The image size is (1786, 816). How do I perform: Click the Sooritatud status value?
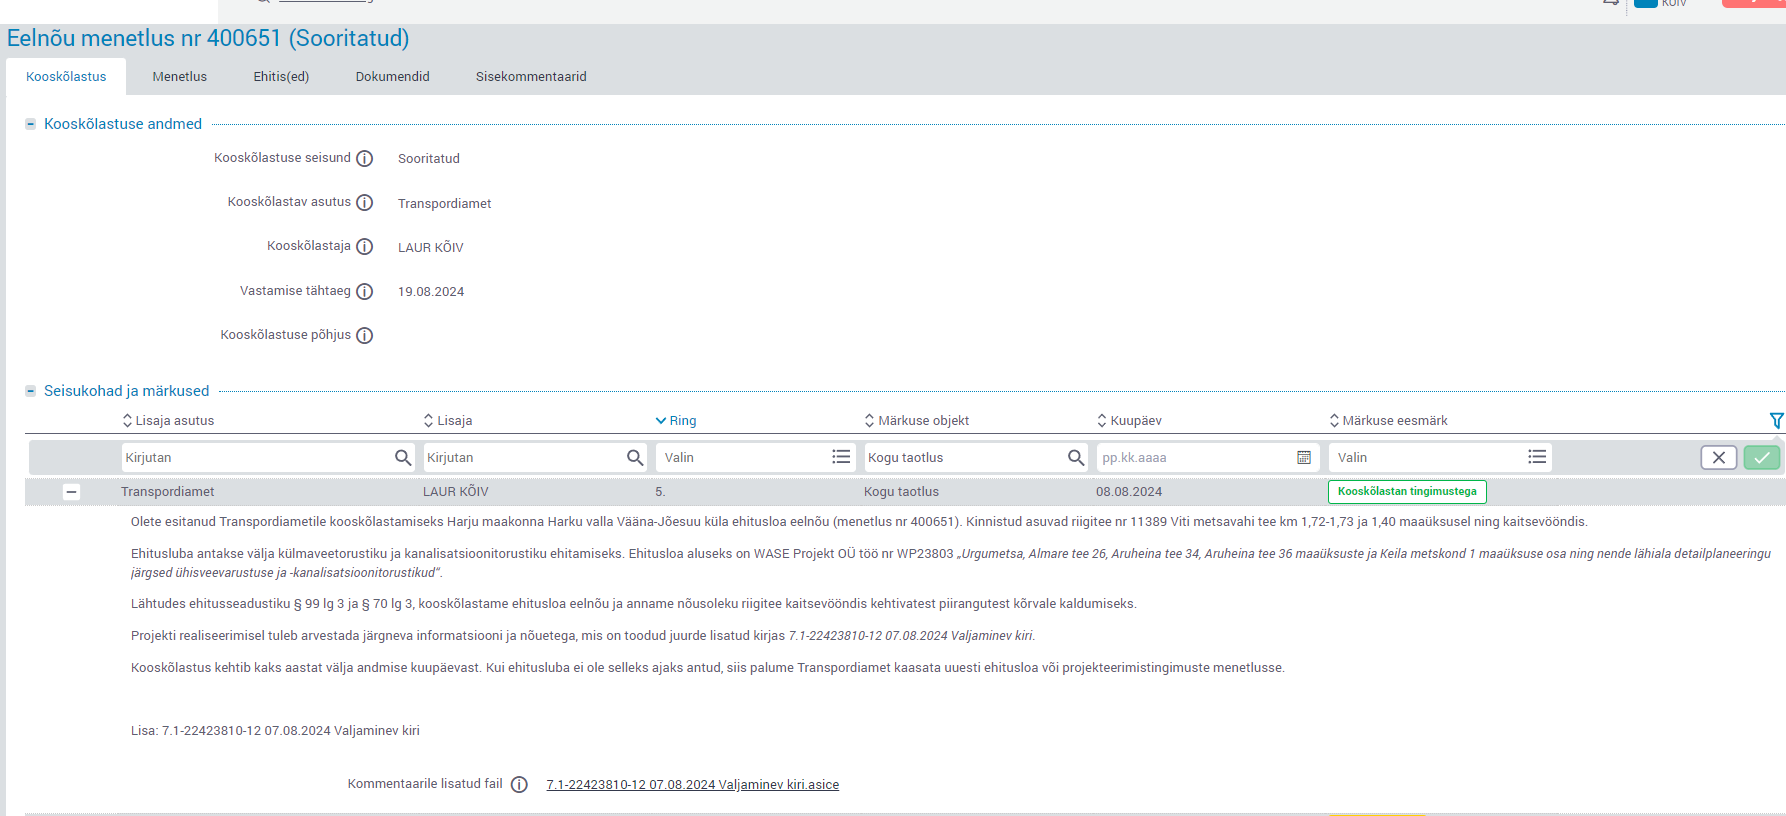tap(429, 159)
